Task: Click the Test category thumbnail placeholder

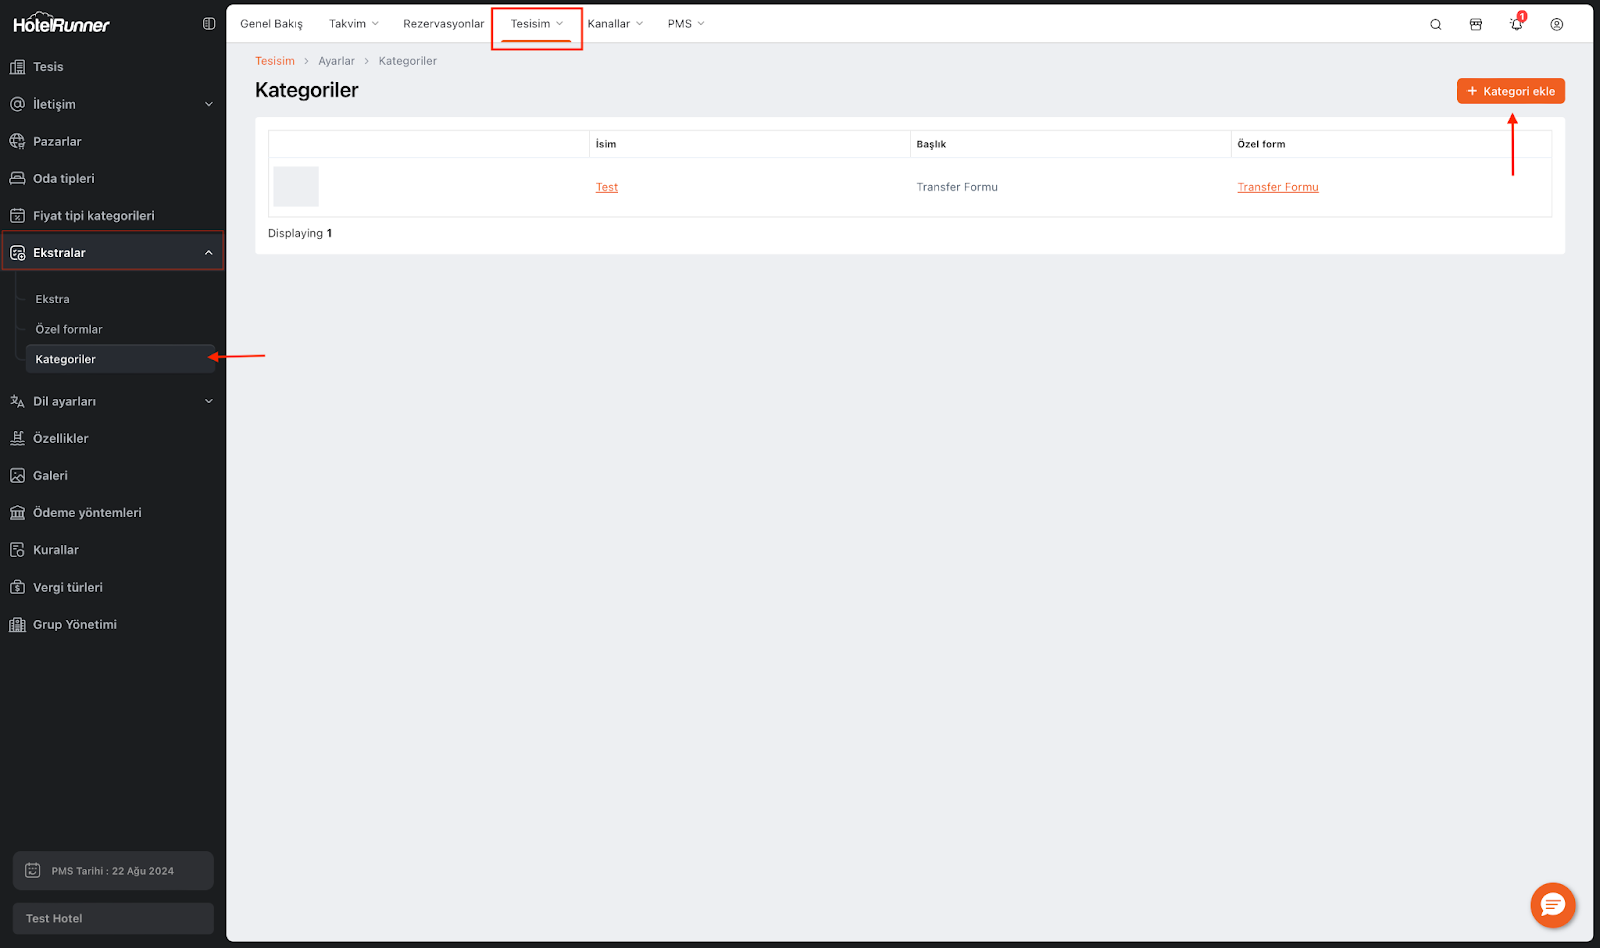Action: pyautogui.click(x=296, y=187)
